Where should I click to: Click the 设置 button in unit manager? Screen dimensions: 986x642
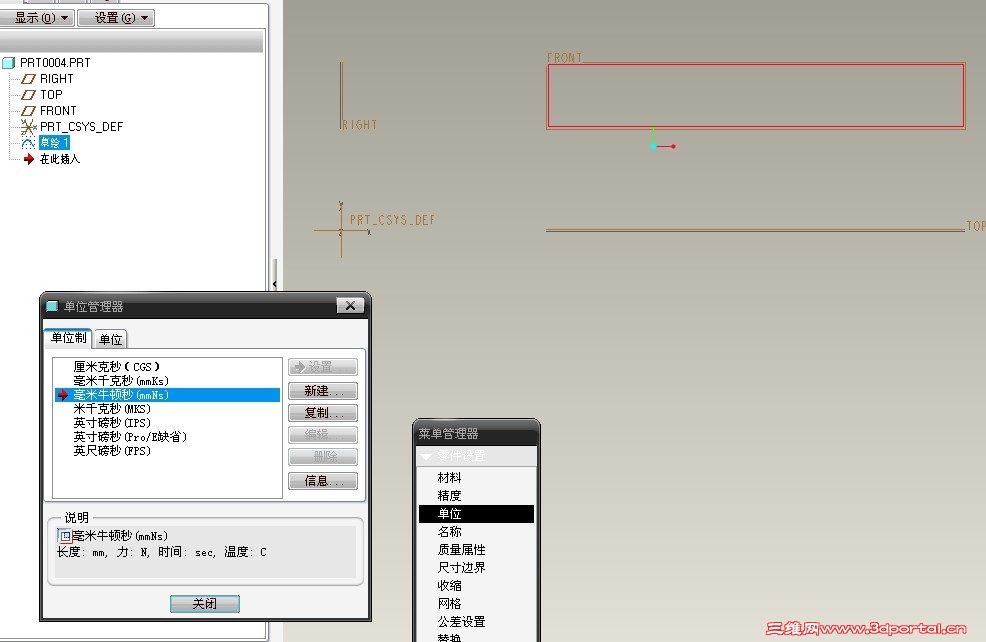coord(323,367)
